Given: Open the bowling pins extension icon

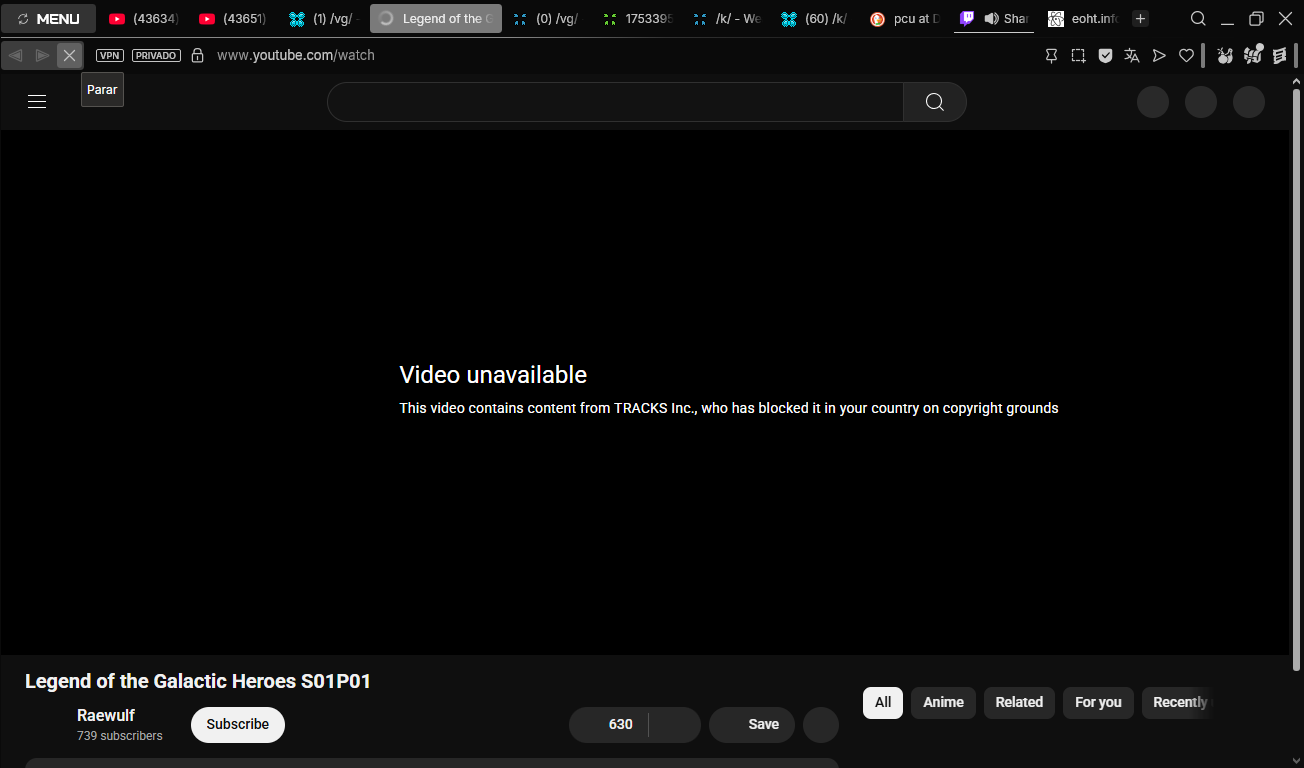Looking at the screenshot, I should point(1225,56).
